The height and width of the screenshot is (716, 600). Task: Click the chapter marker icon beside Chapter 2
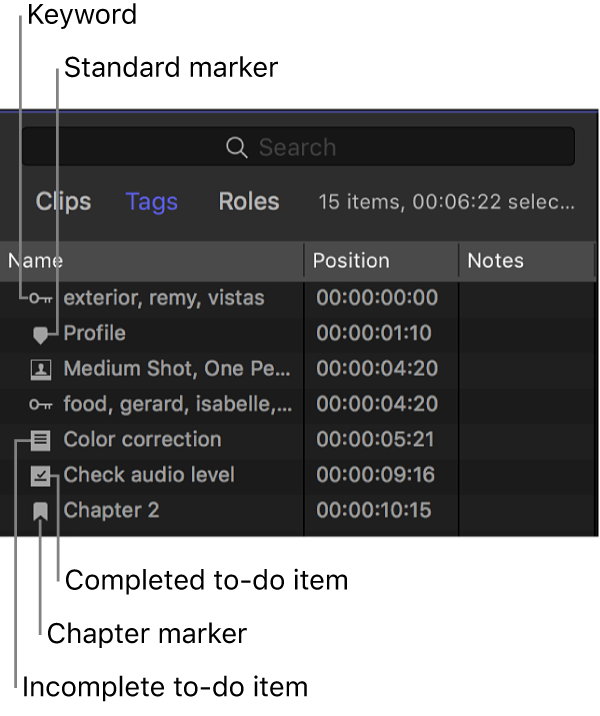point(40,511)
